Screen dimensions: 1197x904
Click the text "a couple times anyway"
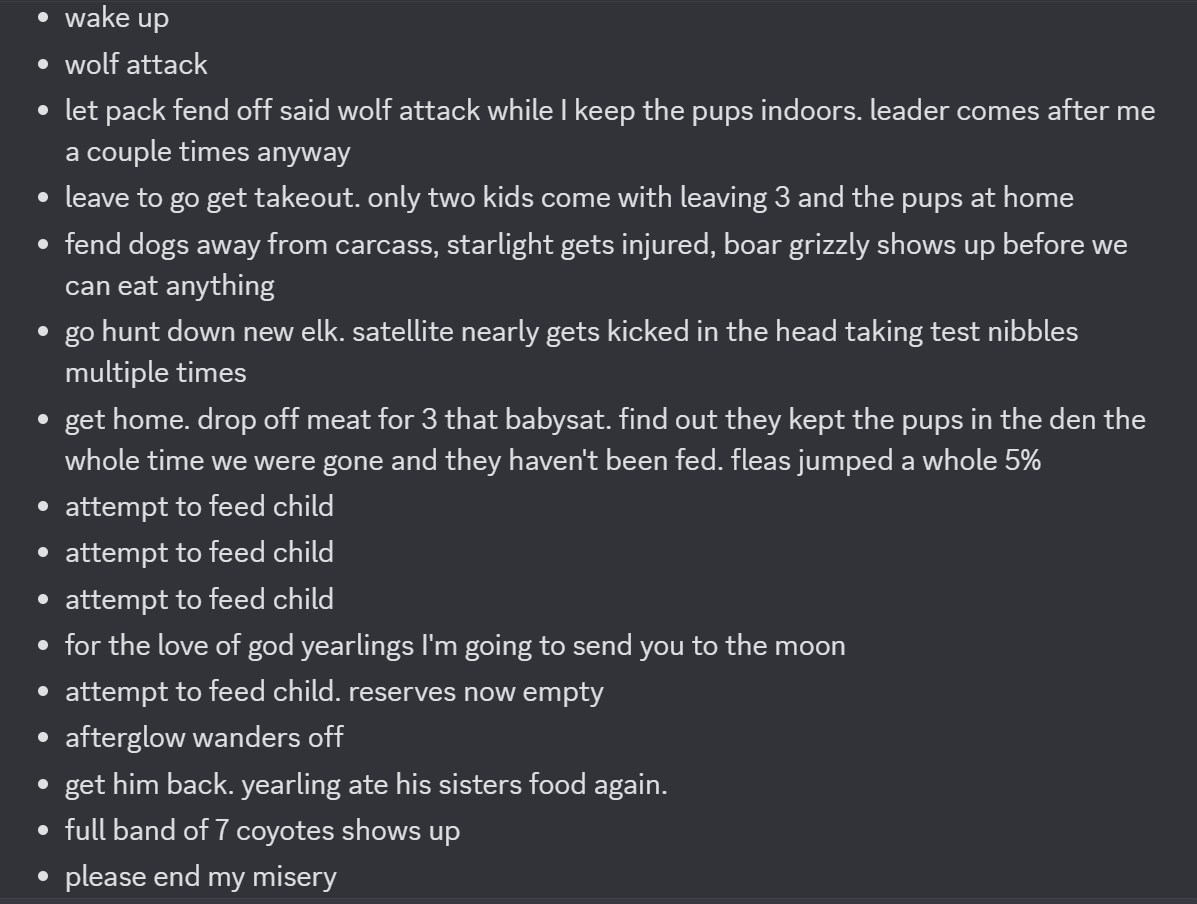coord(207,152)
